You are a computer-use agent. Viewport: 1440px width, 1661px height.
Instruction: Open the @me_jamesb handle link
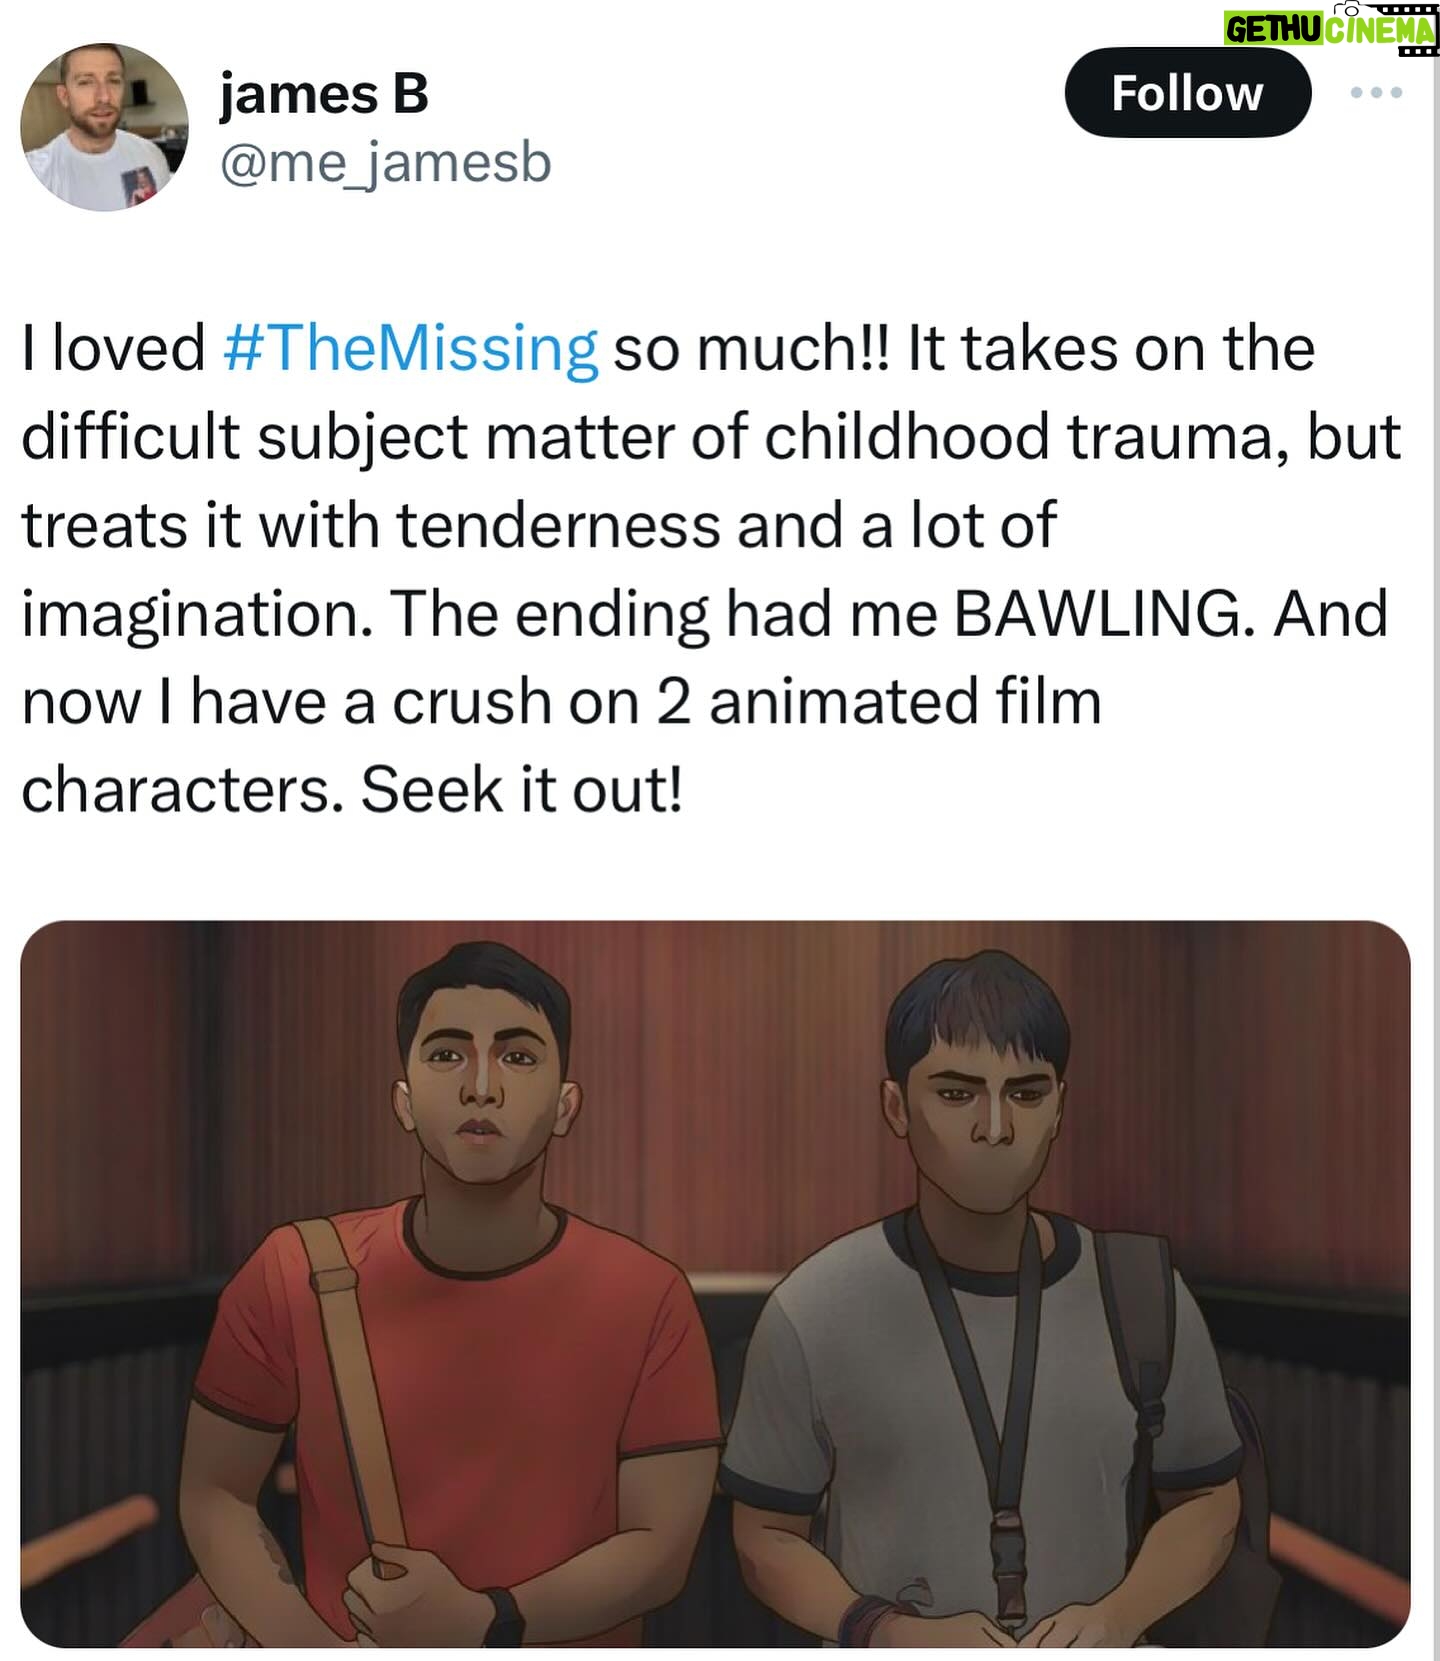click(385, 162)
